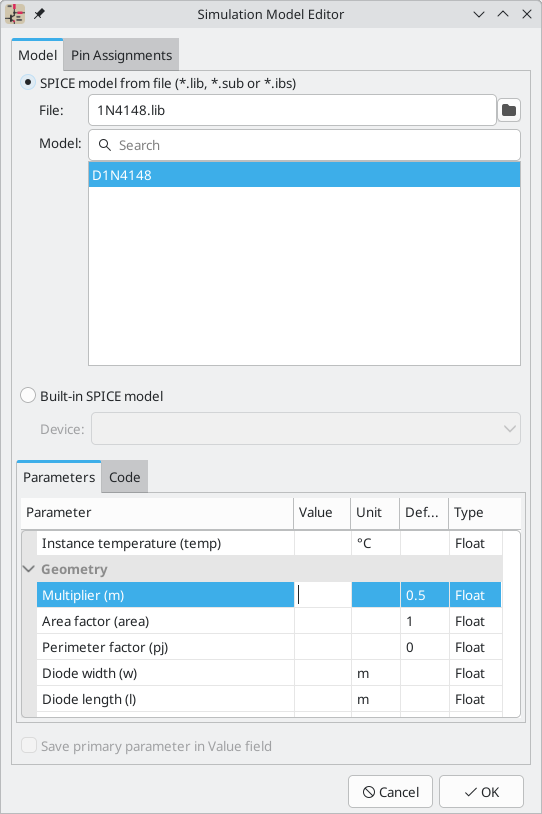Viewport: 542px width, 814px height.
Task: Open the Code tab
Action: (x=125, y=477)
